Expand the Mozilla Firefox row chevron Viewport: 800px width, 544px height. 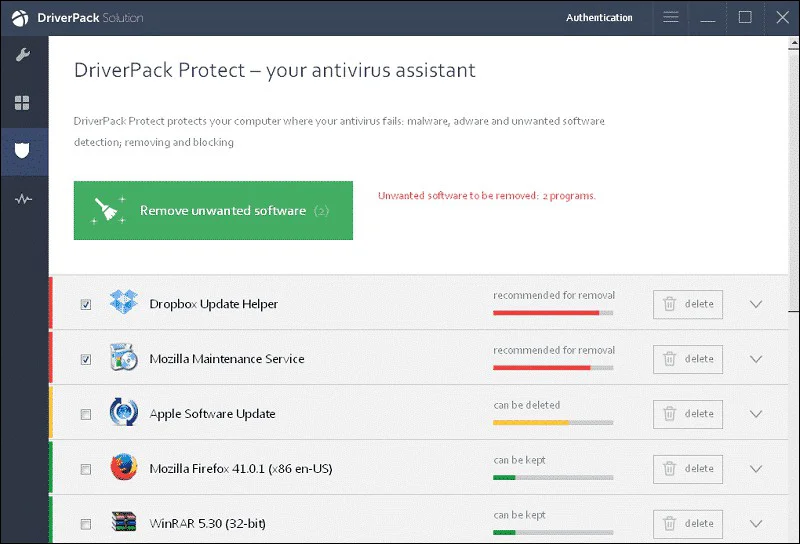pyautogui.click(x=755, y=469)
